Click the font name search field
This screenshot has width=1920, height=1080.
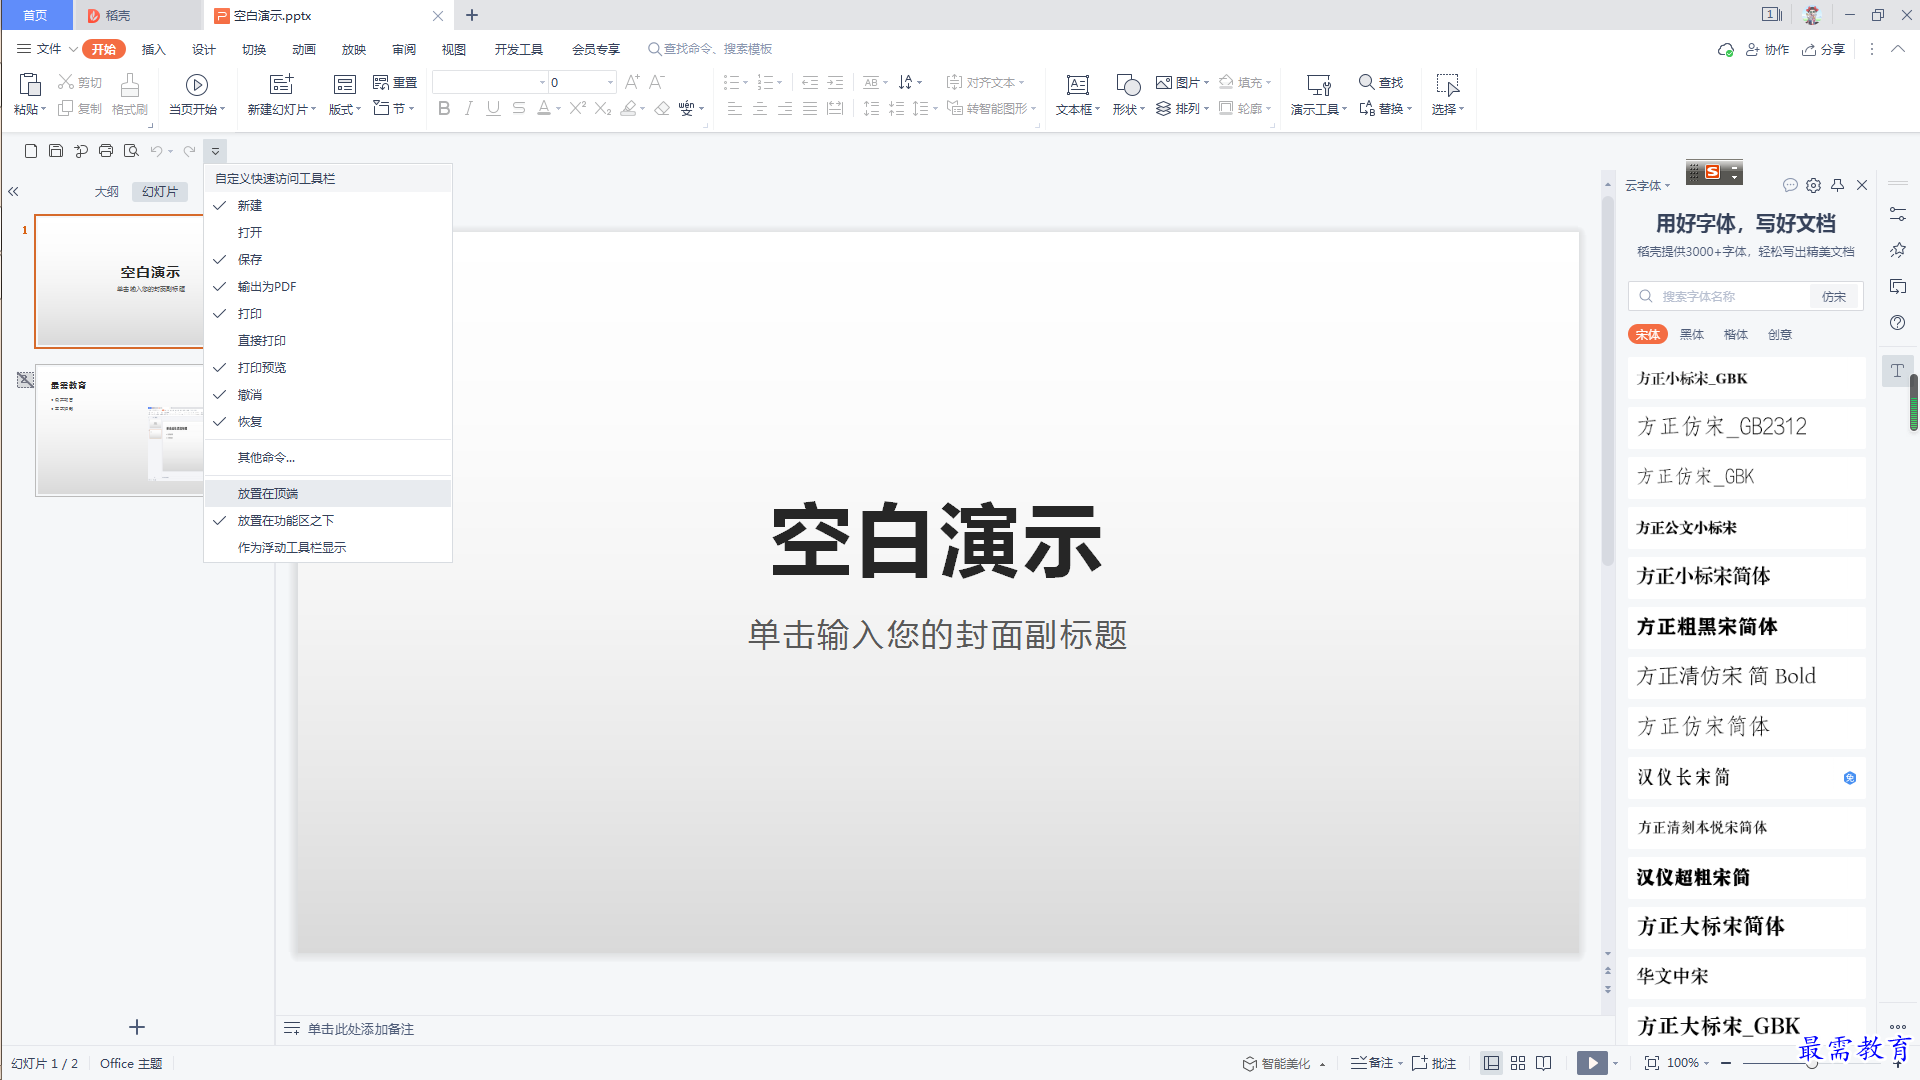(x=1720, y=296)
